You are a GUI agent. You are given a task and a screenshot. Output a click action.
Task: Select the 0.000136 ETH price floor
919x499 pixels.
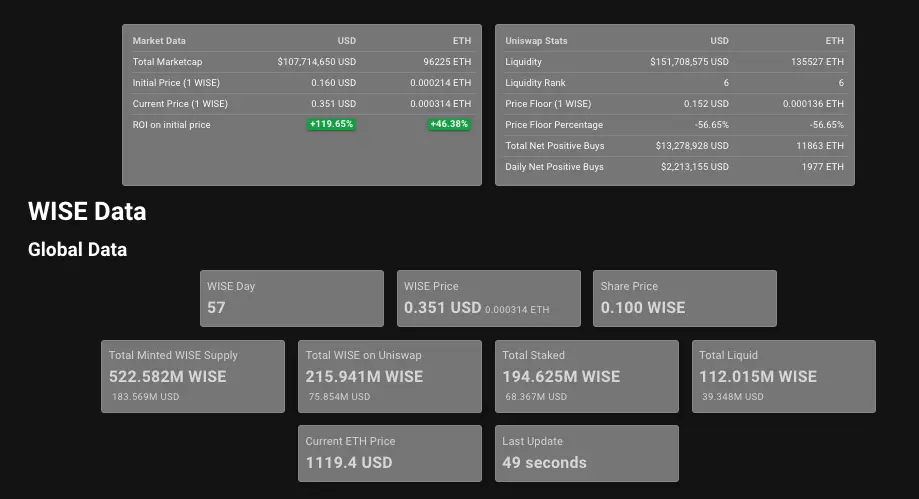pos(814,104)
